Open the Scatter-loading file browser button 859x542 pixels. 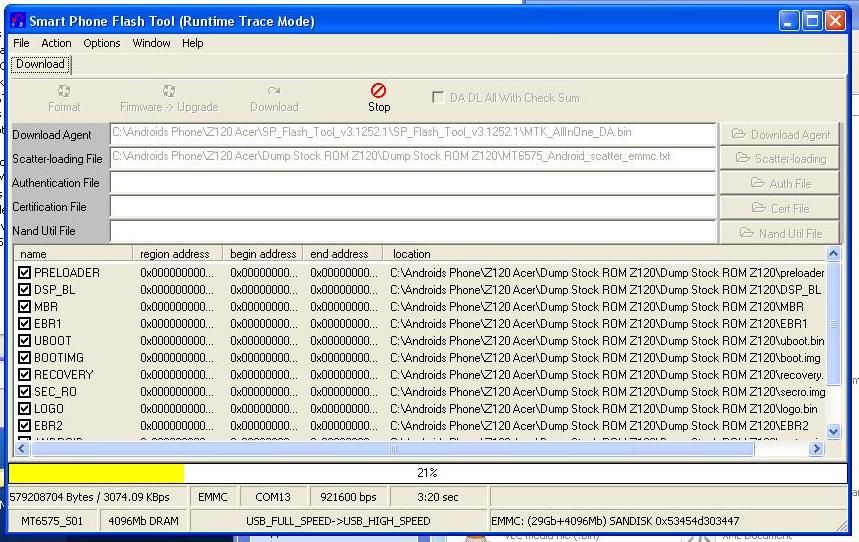780,158
